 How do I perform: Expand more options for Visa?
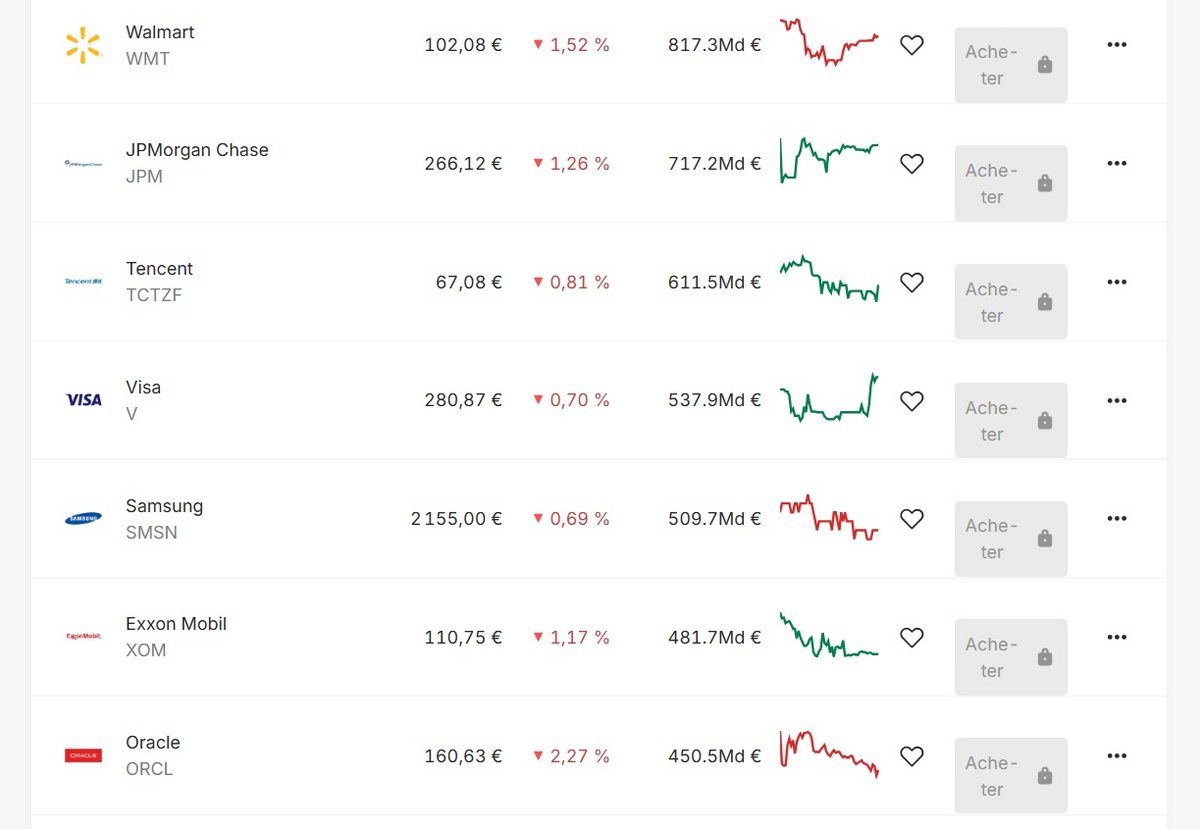[1117, 400]
